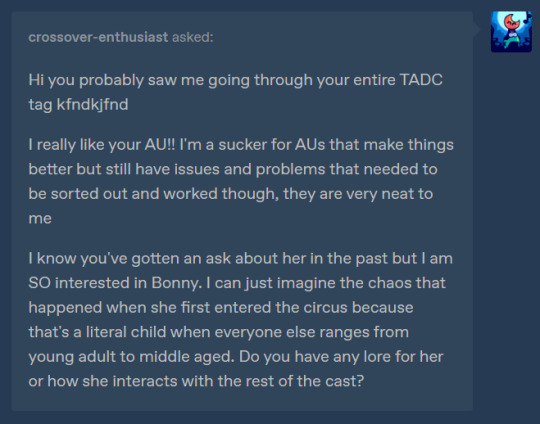
Task: Click the line "be sorted out and worked"
Action: point(230,194)
